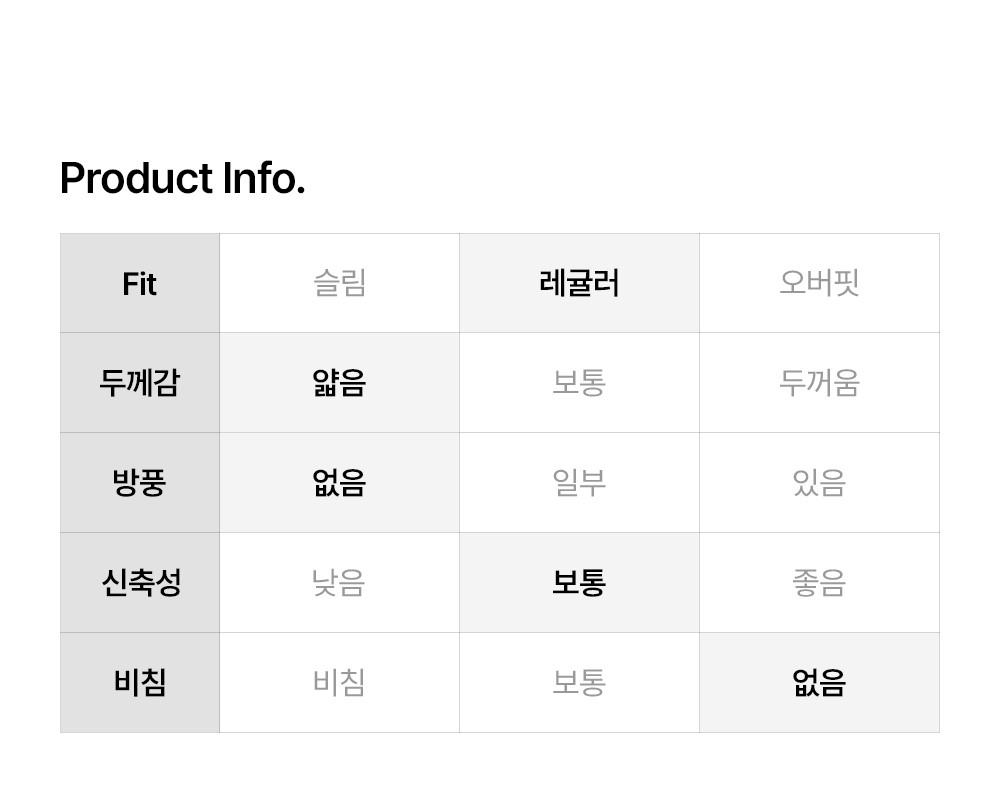The image size is (1000, 802).
Task: Choose 보통 in the 비침 row
Action: (x=579, y=683)
